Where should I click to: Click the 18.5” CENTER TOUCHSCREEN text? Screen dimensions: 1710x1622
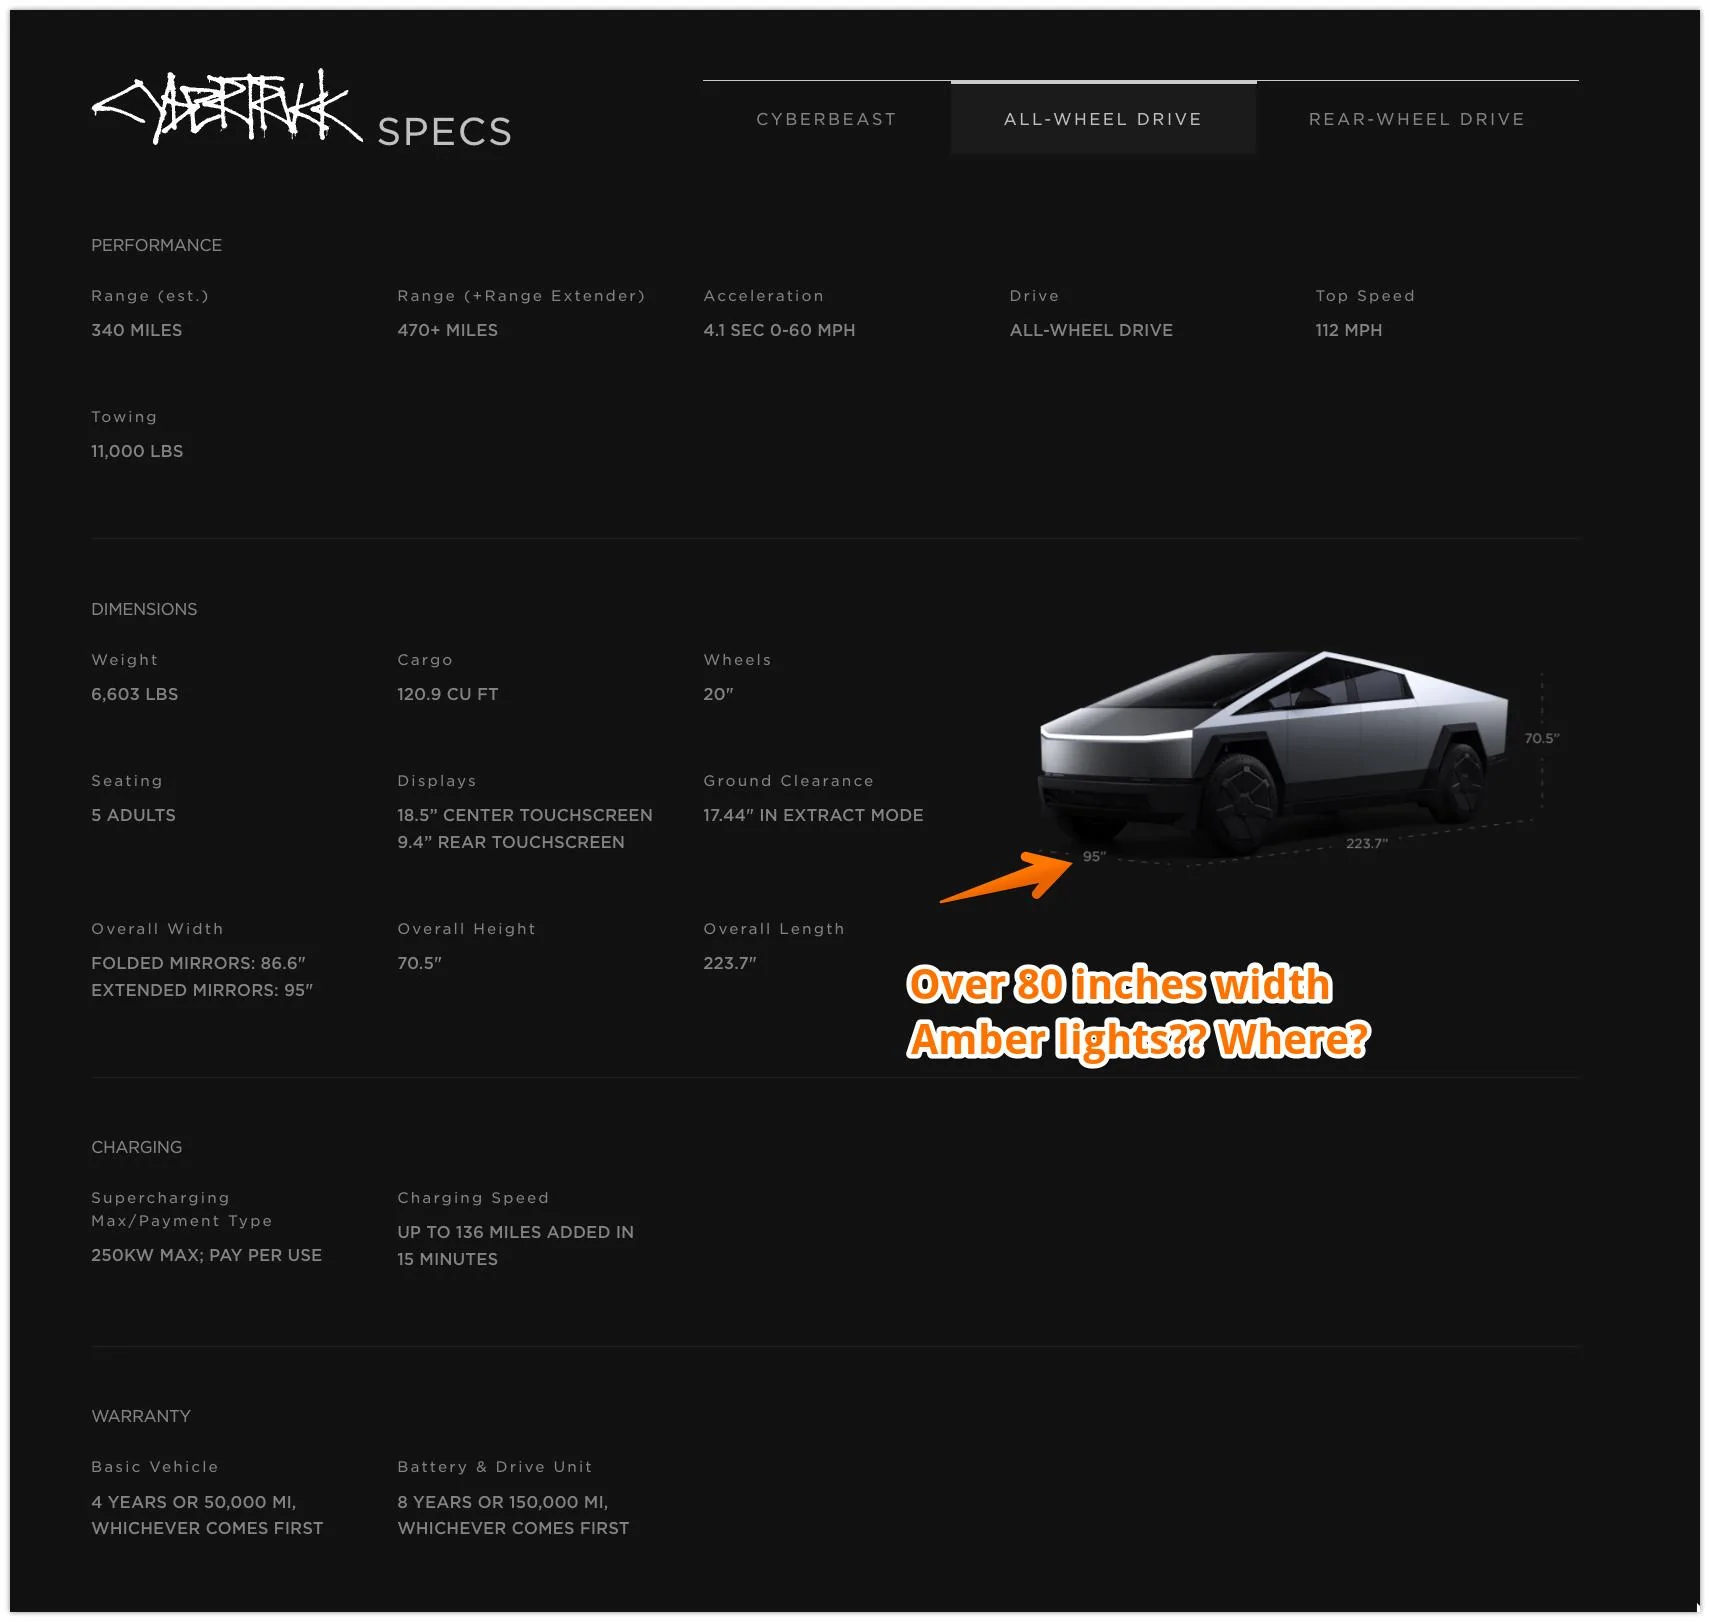(525, 815)
